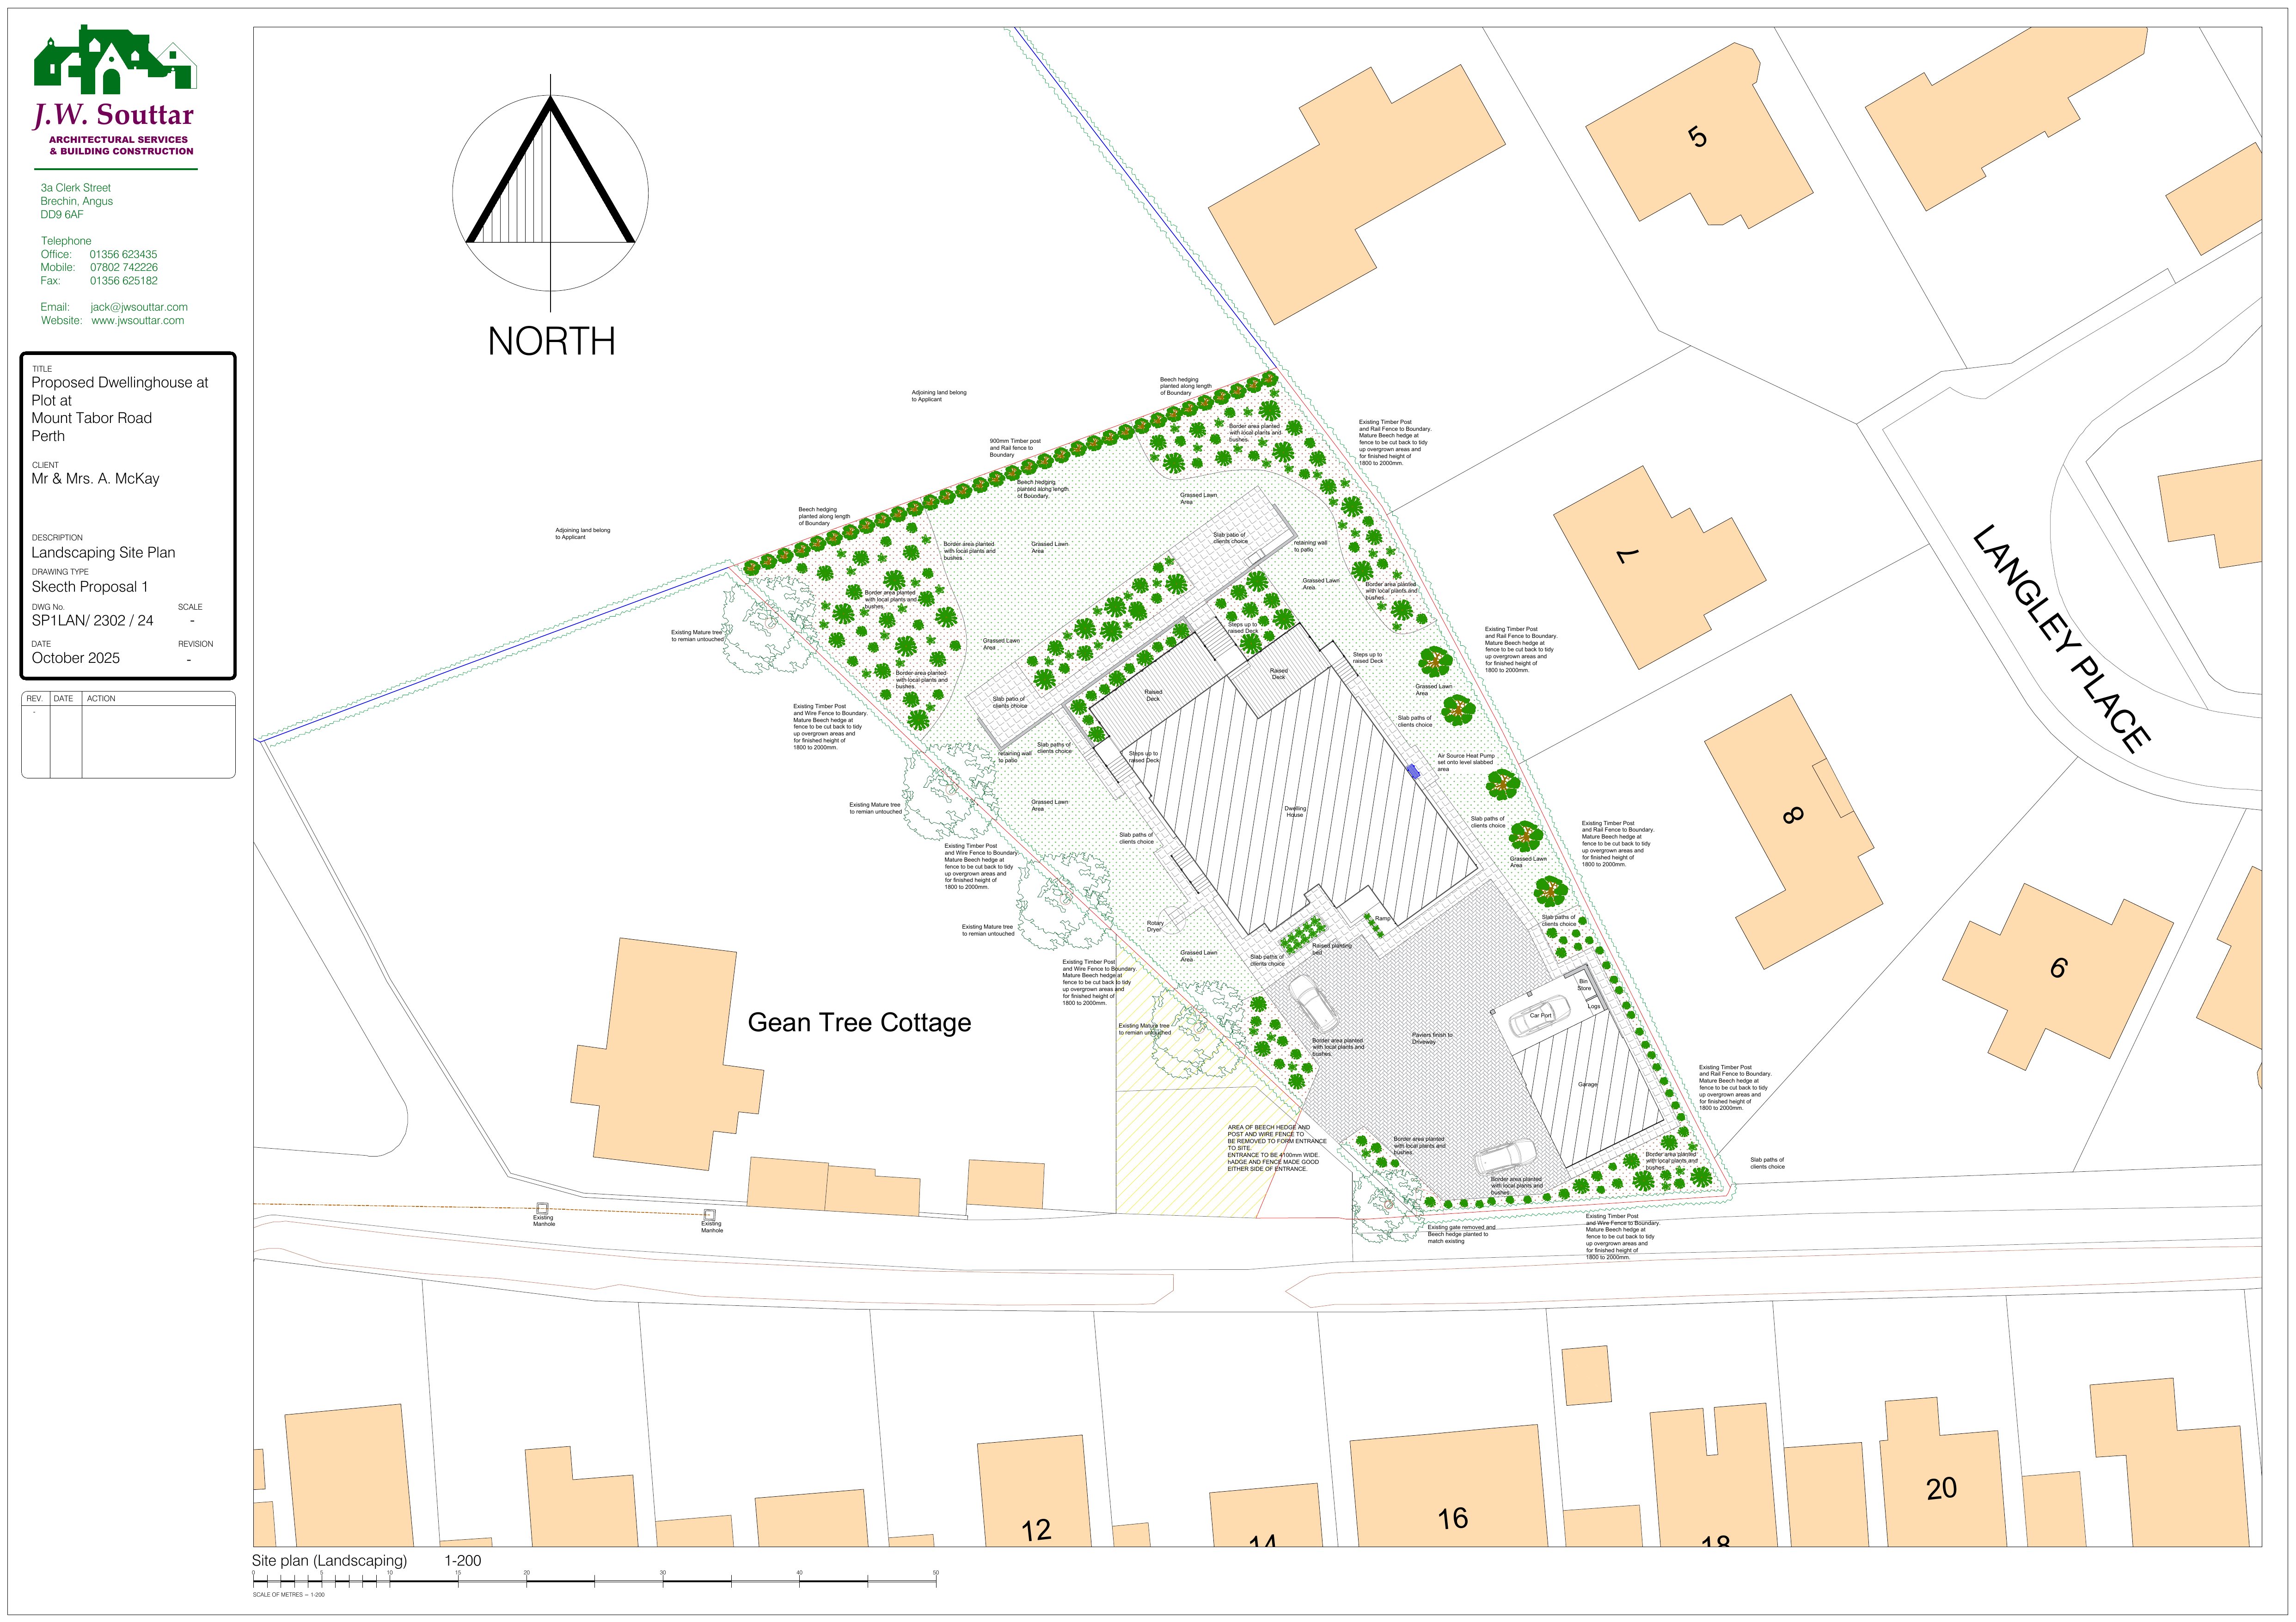Screen dimensions: 2296x1622
Task: Click the blue Air Source Heat Pump symbol
Action: point(1414,771)
